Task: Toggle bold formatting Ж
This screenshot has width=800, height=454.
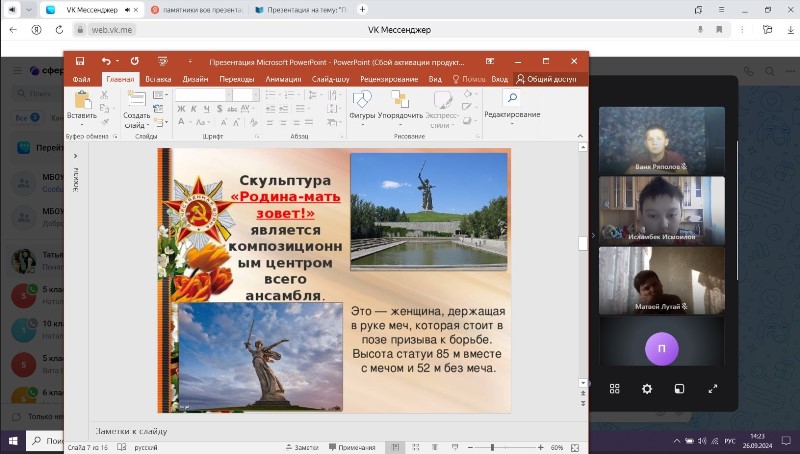Action: tap(181, 109)
